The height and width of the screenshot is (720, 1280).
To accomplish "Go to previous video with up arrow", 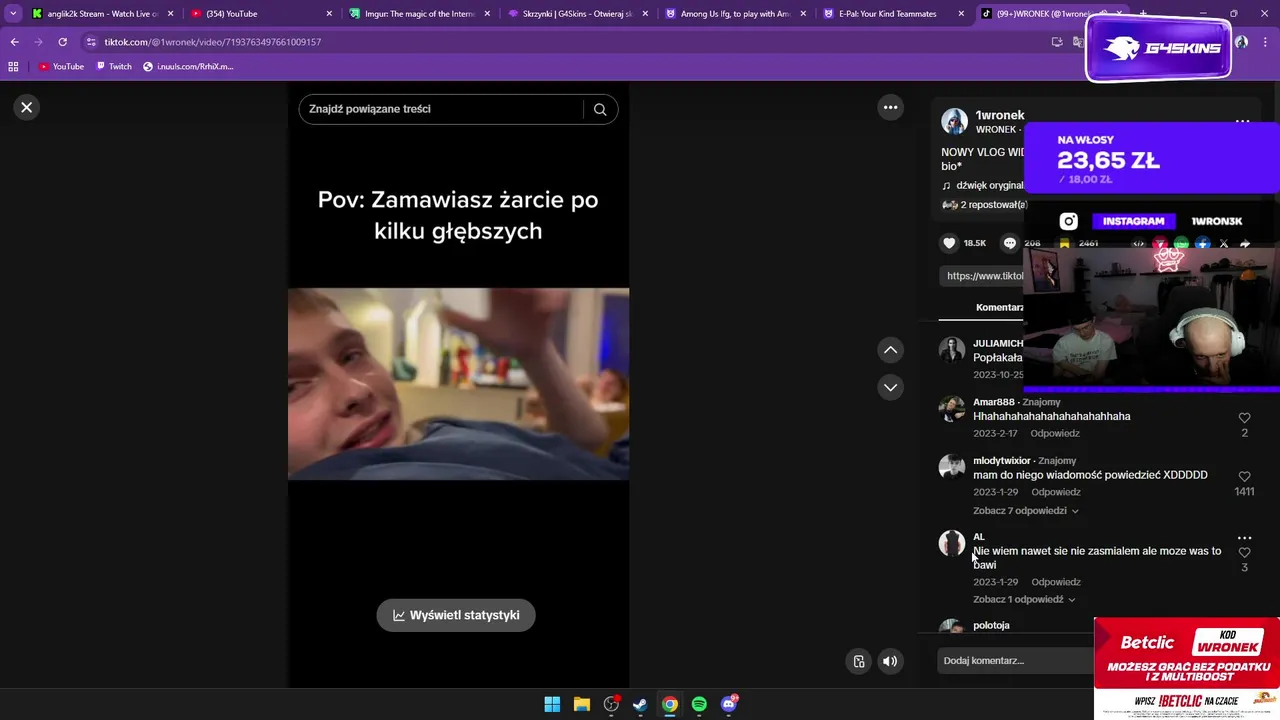I will 890,349.
